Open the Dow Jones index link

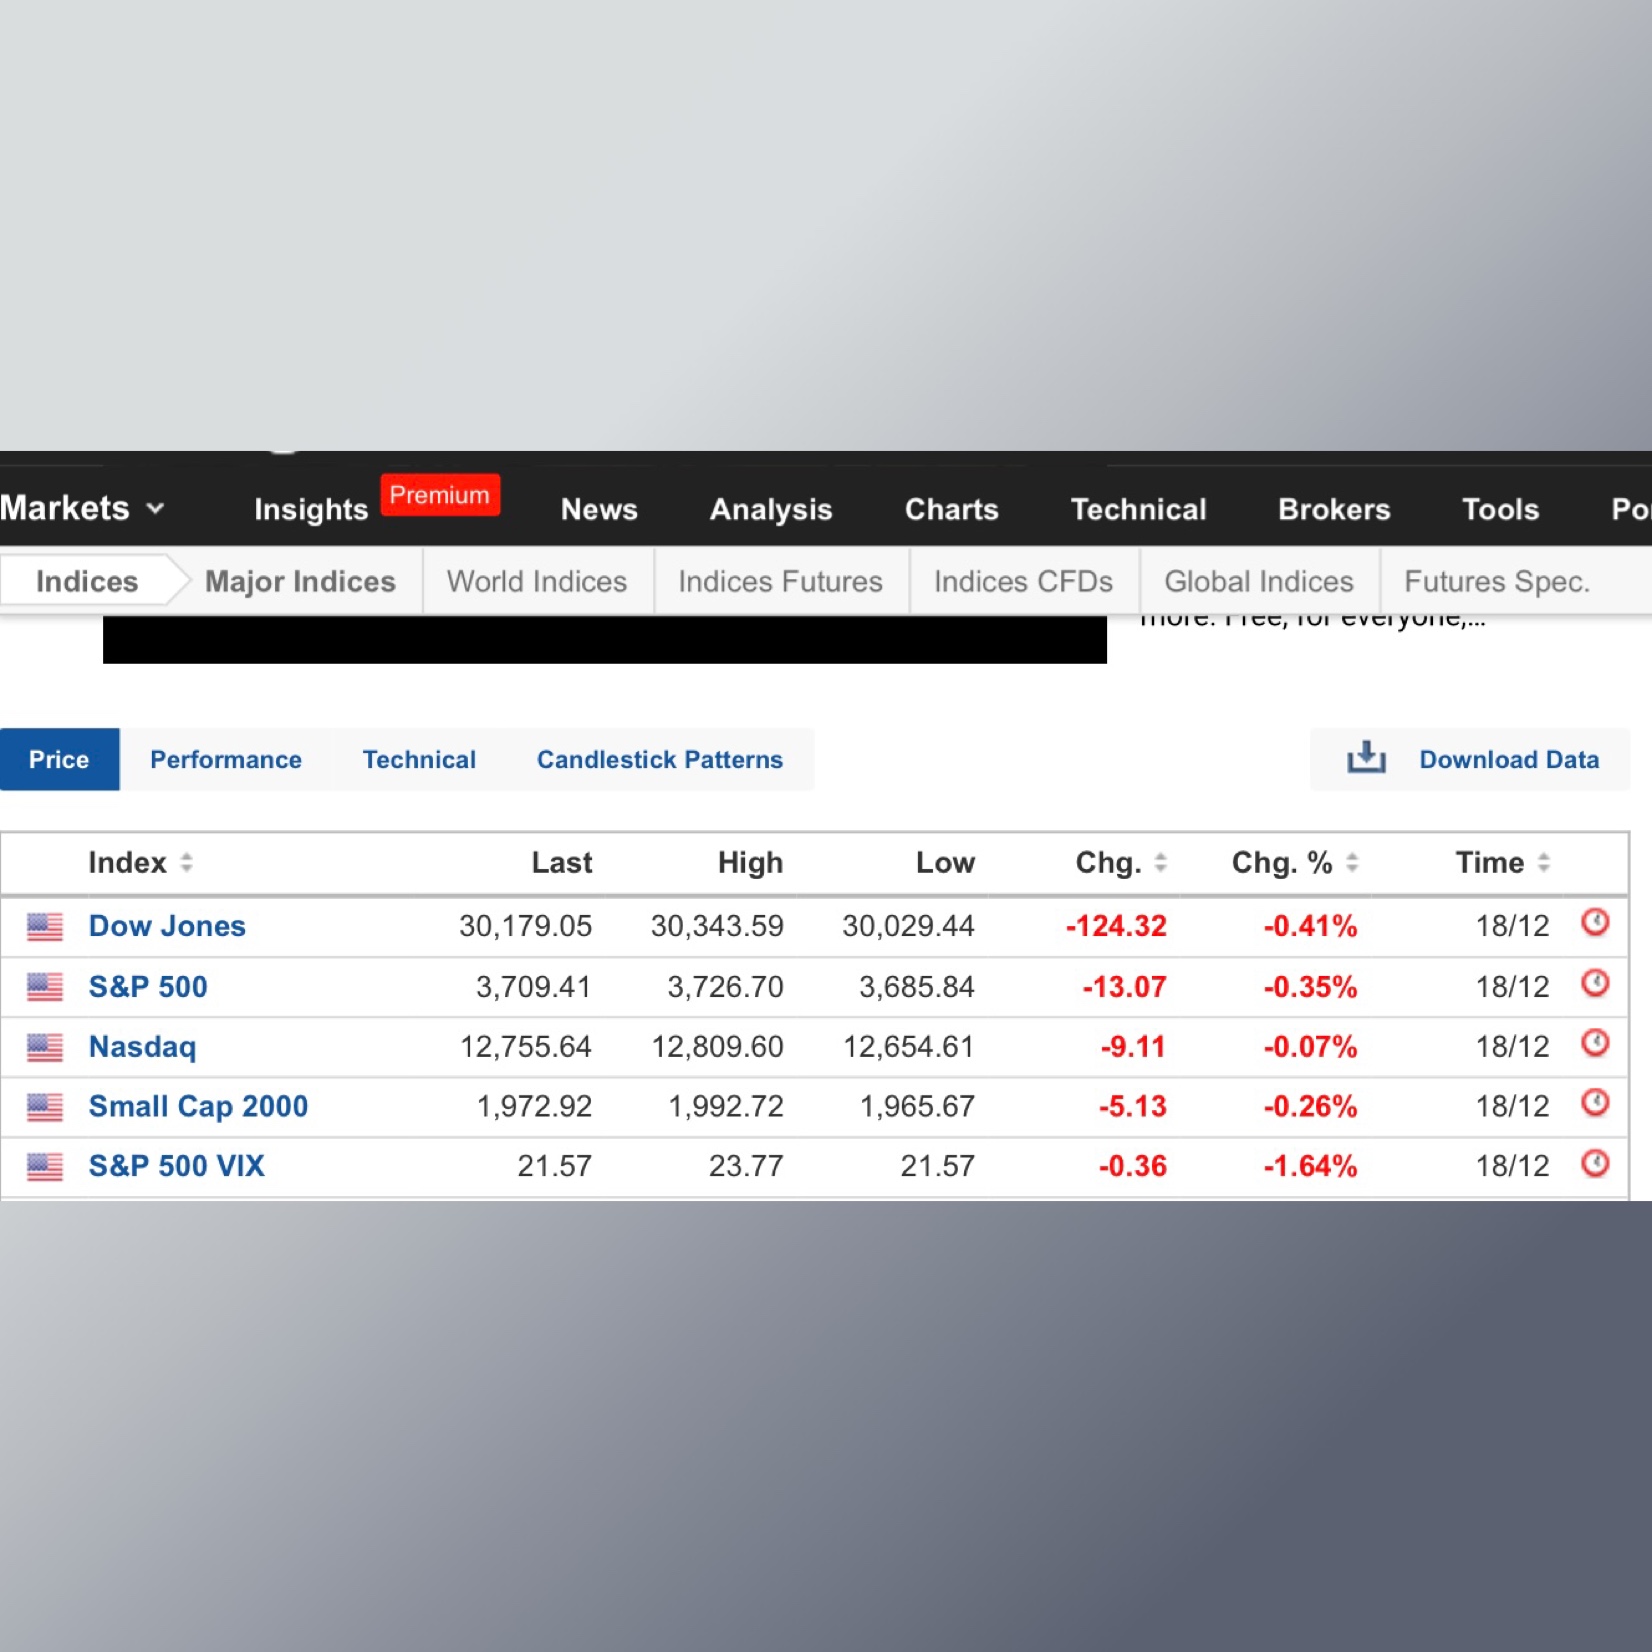pyautogui.click(x=167, y=926)
